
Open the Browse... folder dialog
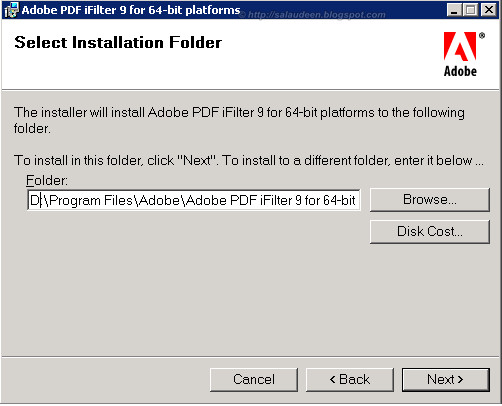[x=430, y=200]
